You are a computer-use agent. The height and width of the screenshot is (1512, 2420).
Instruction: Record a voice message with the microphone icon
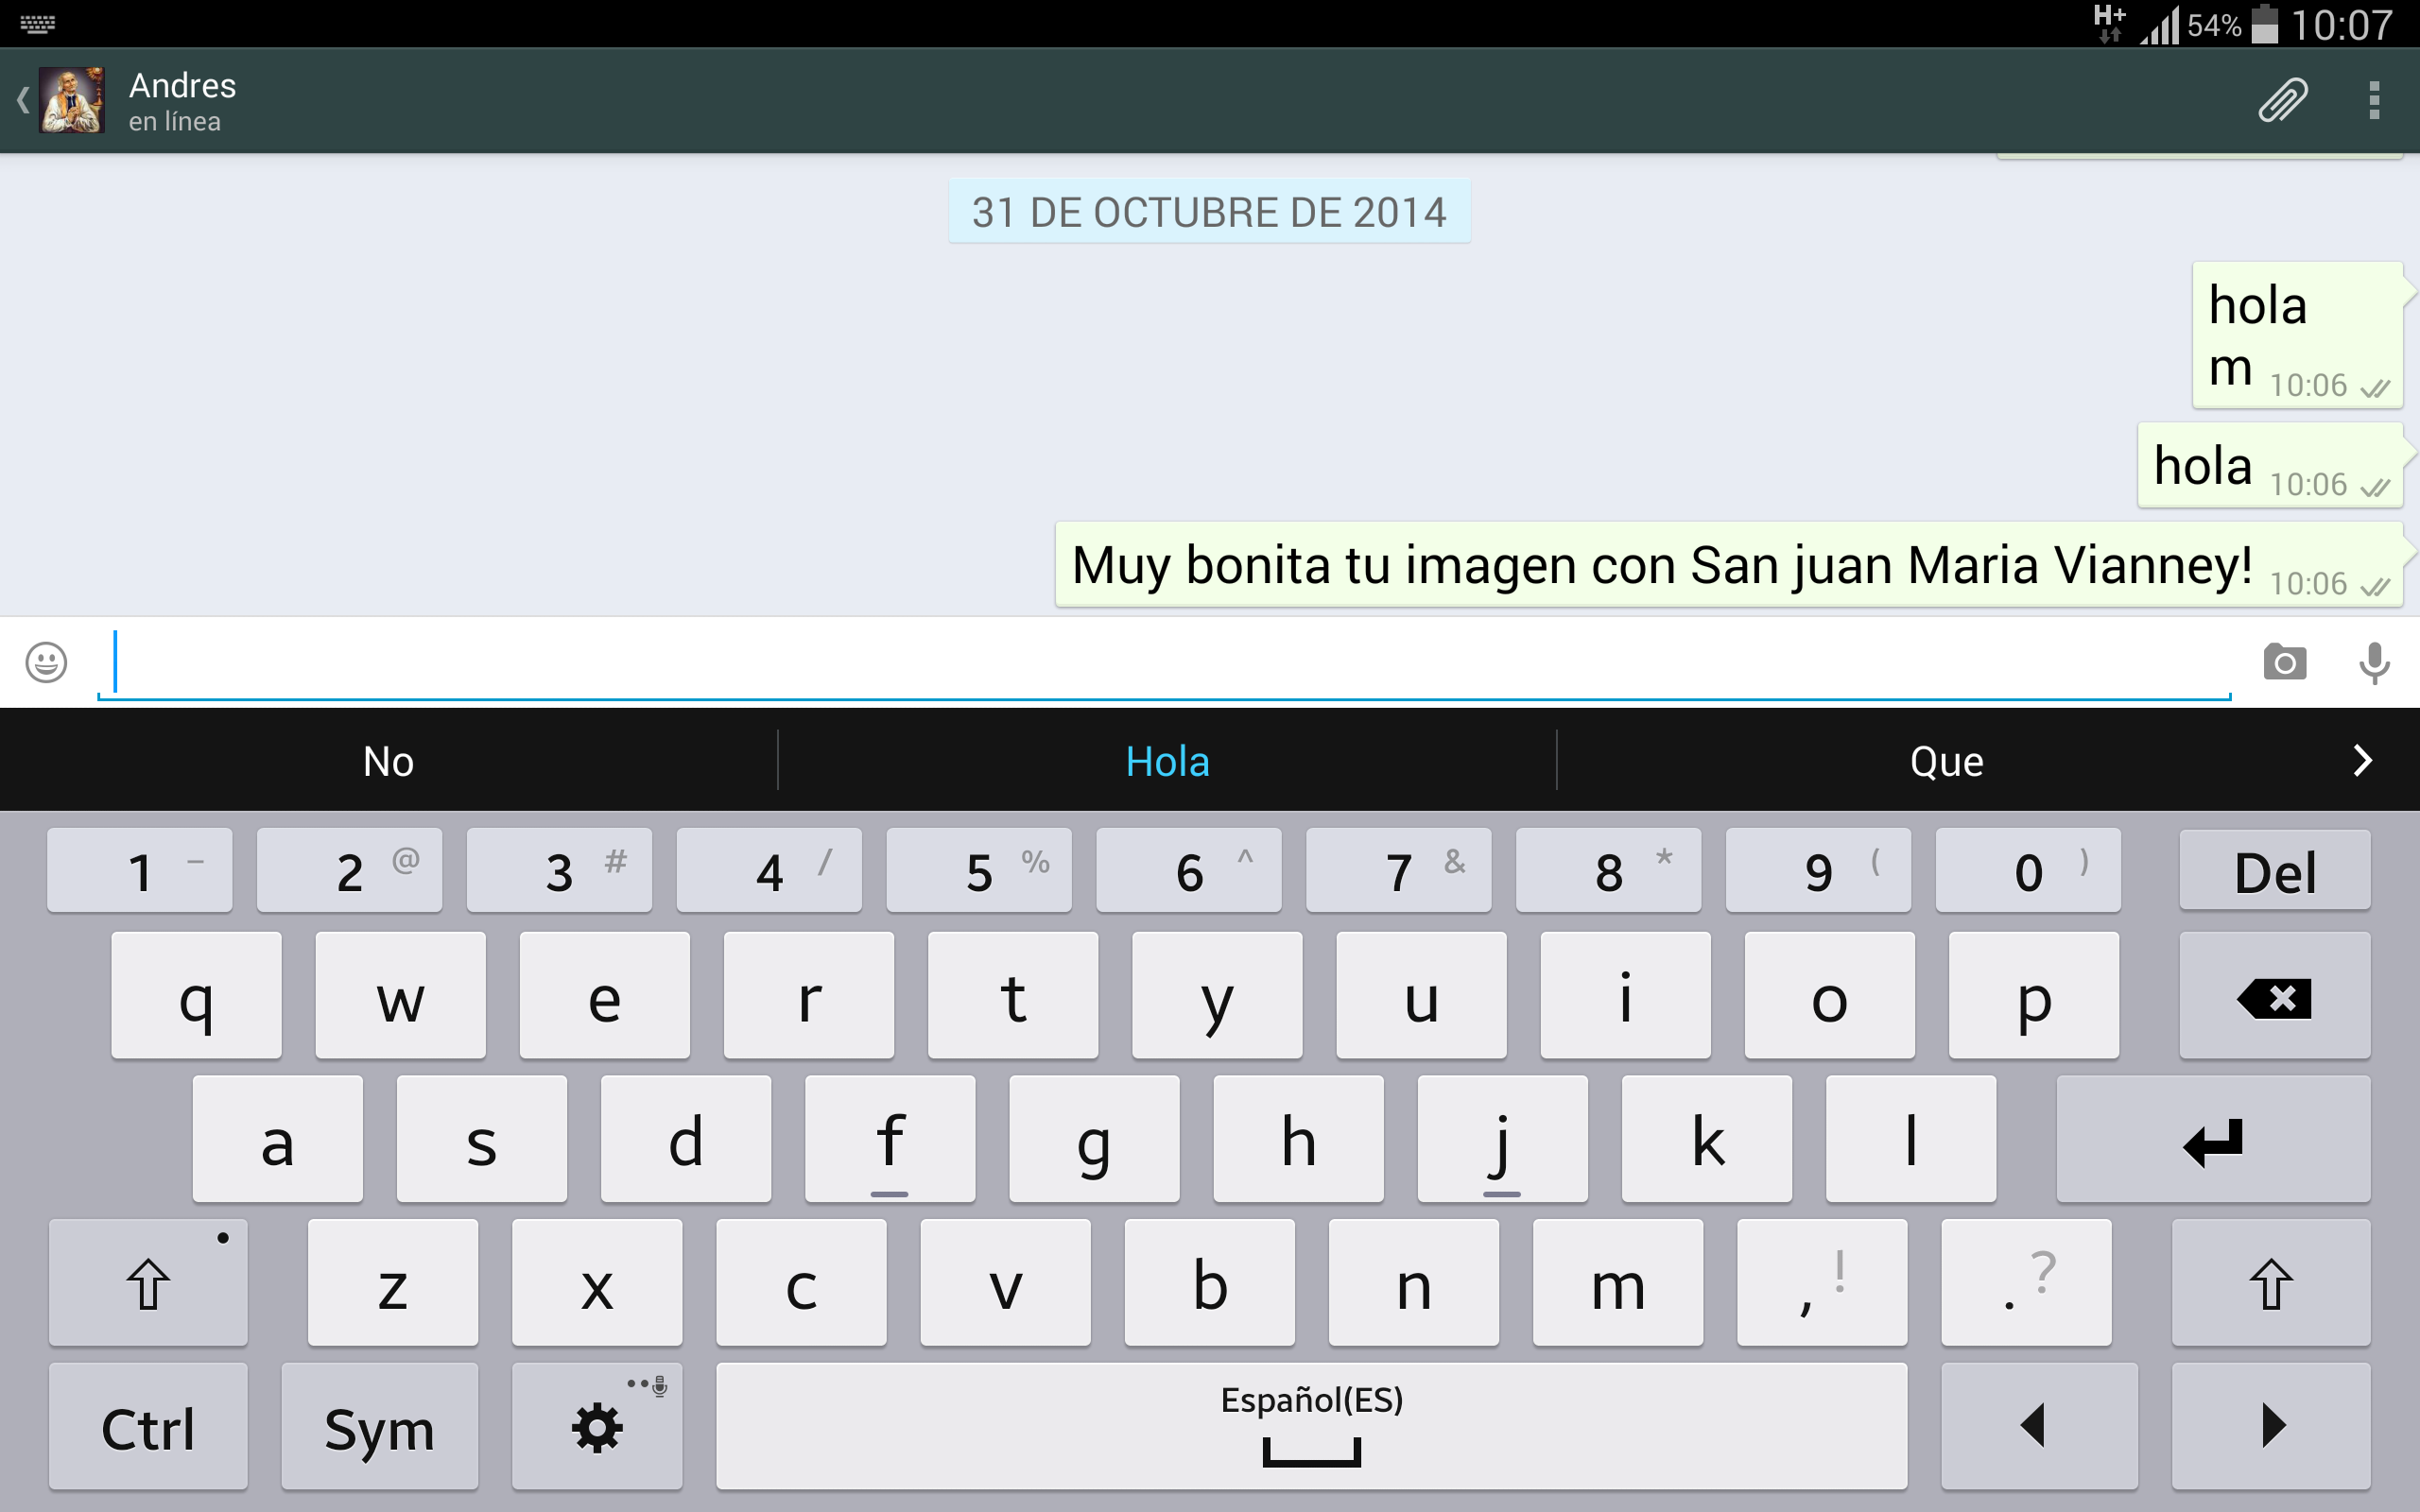[x=2376, y=662]
